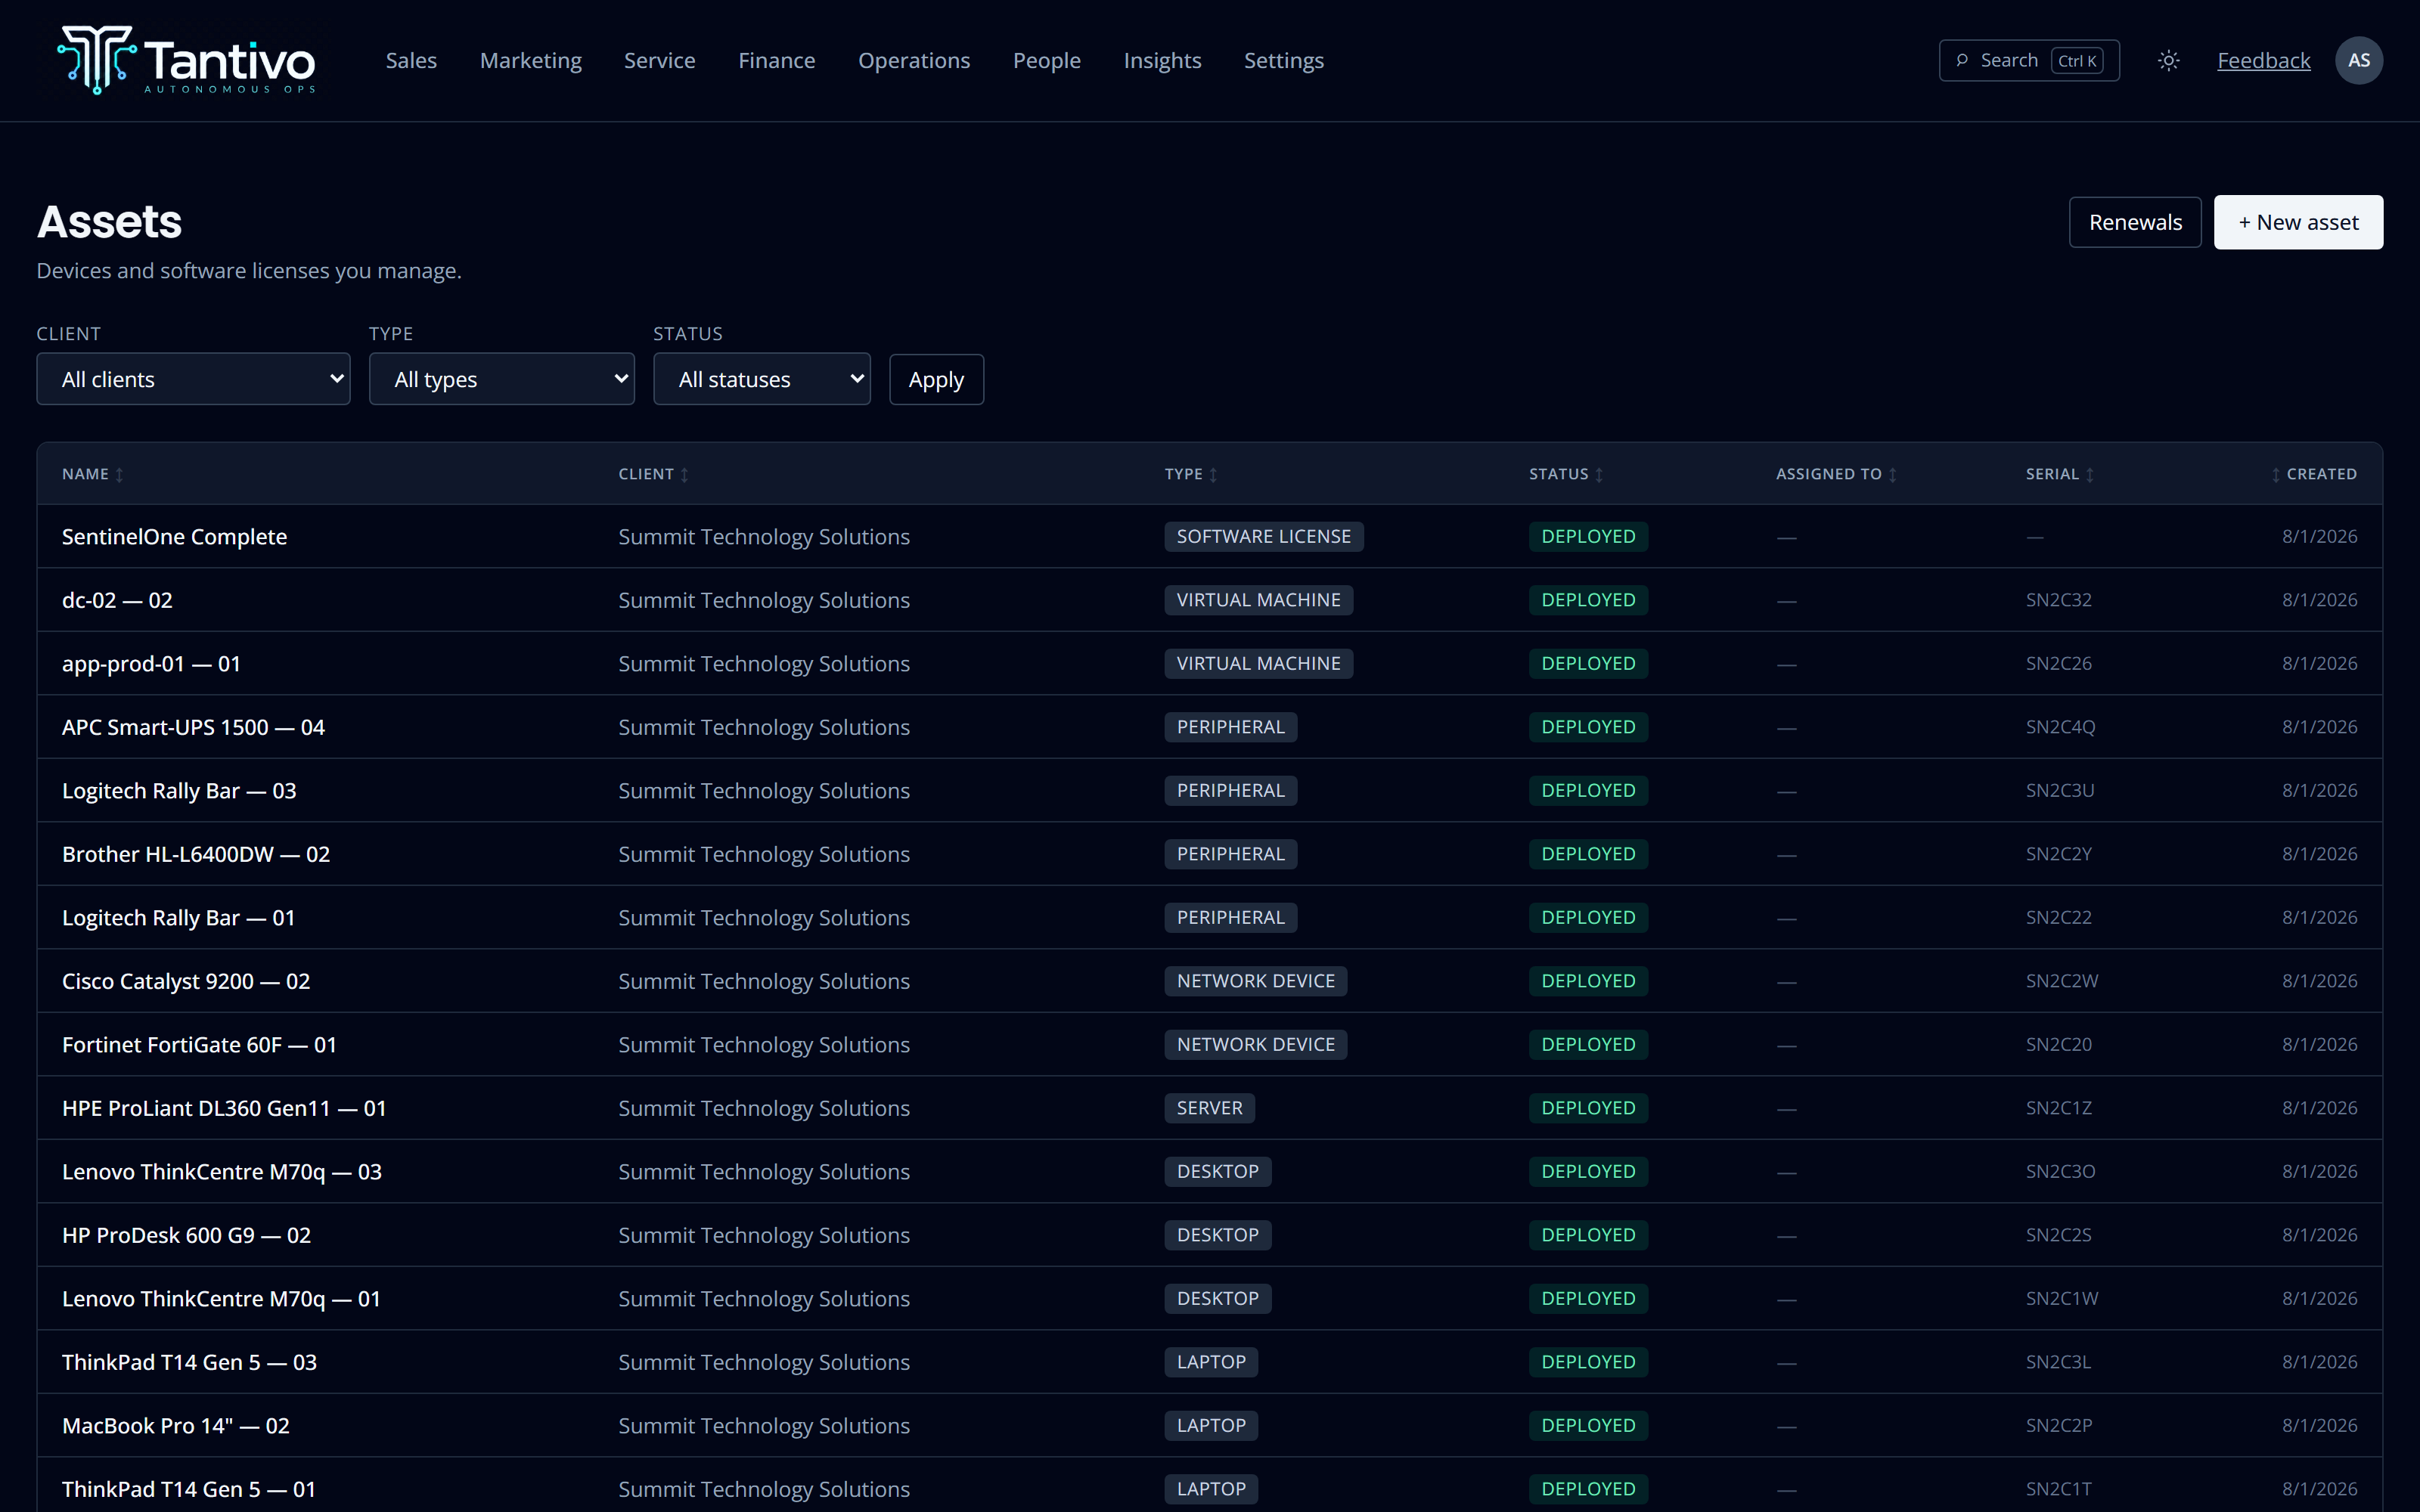Open Logitech Rally Bar — 01 asset

[x=179, y=918]
